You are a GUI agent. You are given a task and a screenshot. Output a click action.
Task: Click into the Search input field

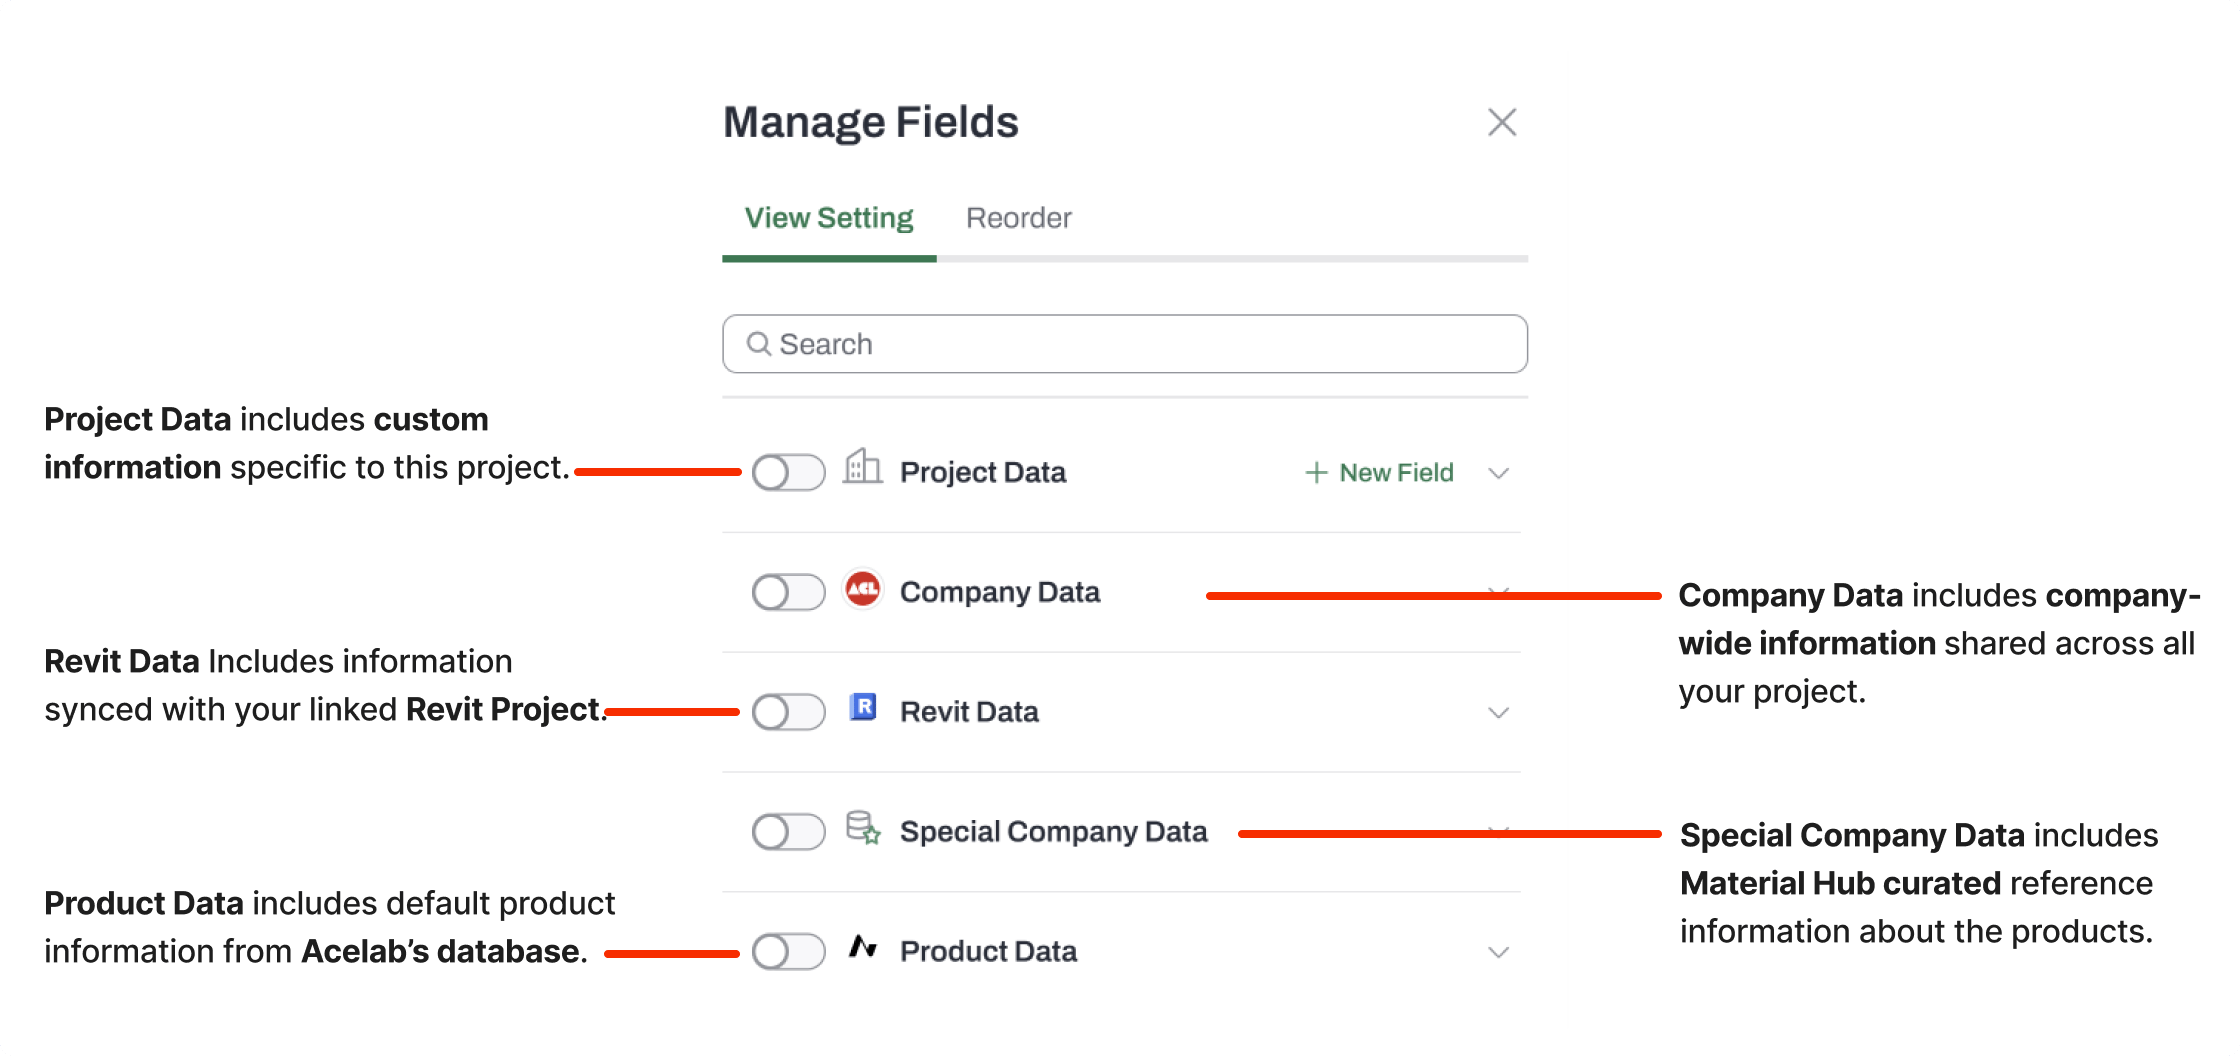pyautogui.click(x=1125, y=344)
